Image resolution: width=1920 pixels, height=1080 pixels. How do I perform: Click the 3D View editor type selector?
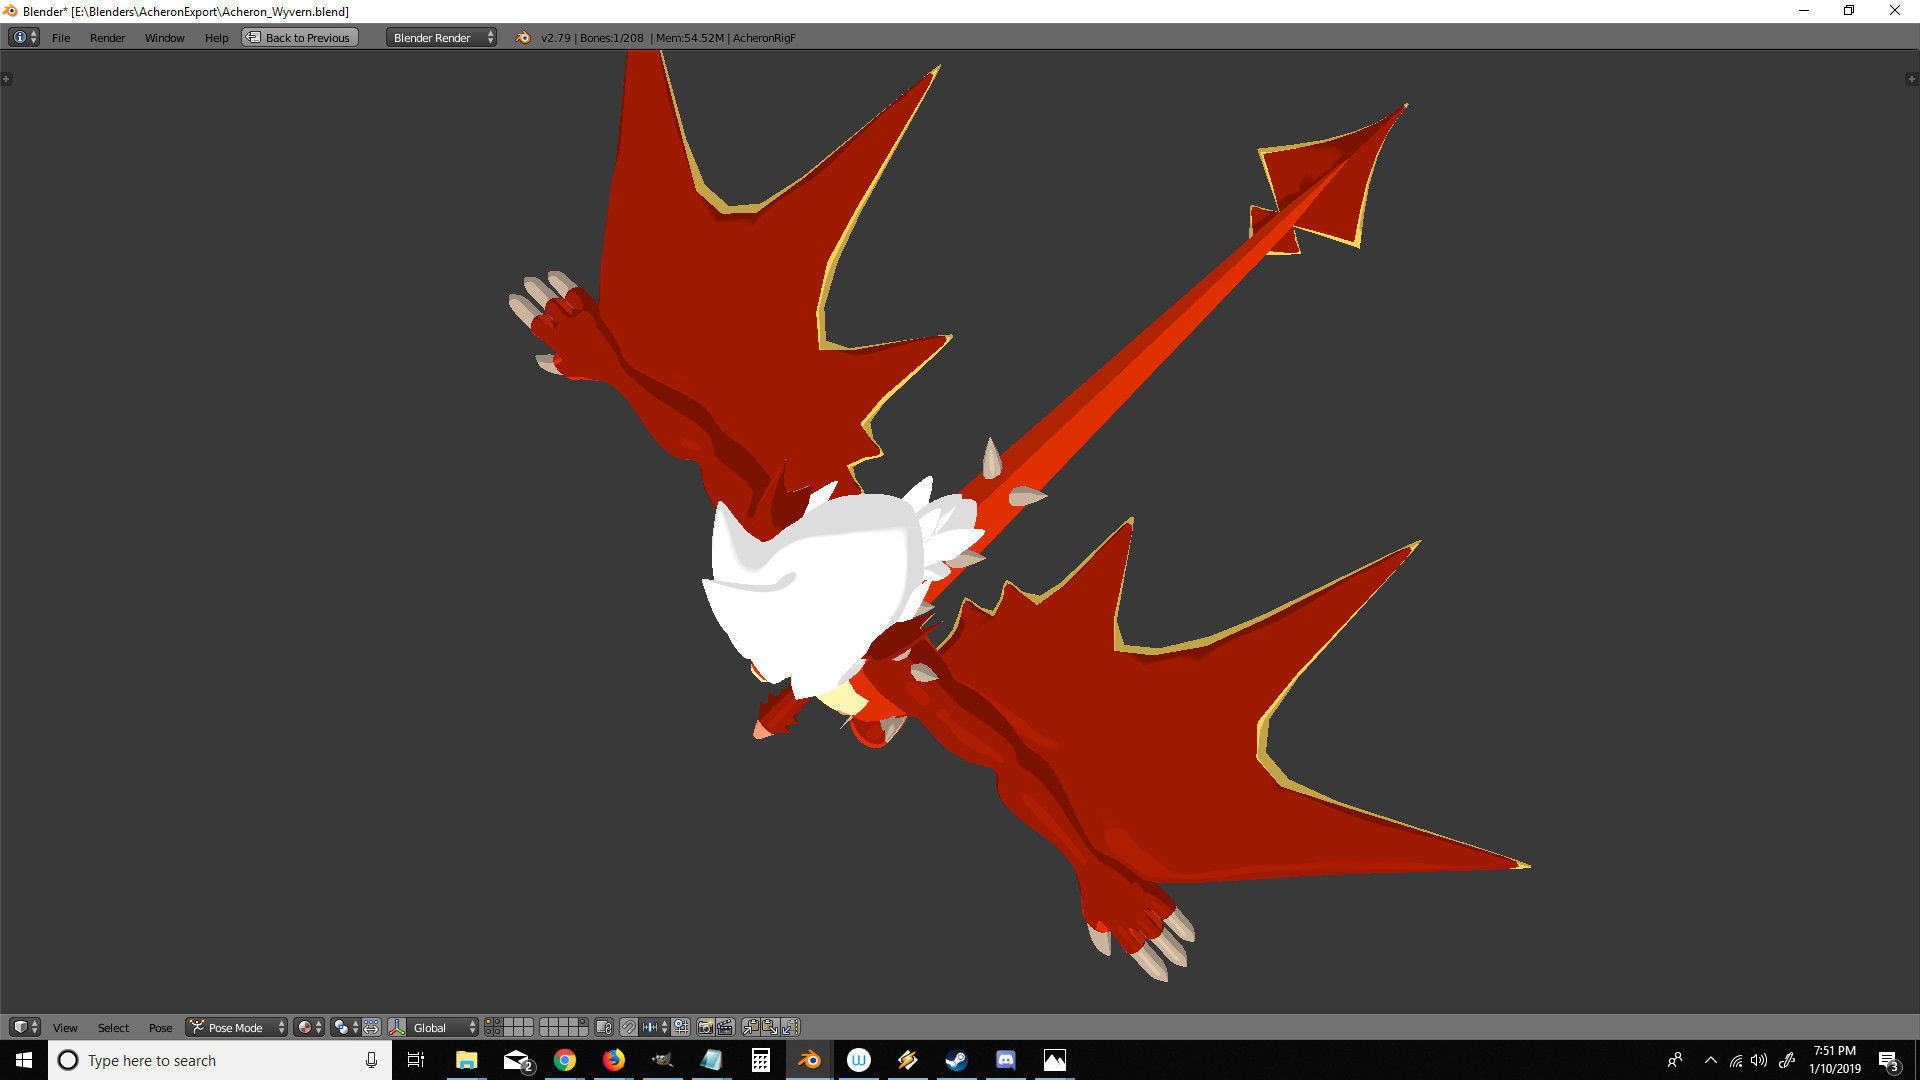click(24, 1027)
